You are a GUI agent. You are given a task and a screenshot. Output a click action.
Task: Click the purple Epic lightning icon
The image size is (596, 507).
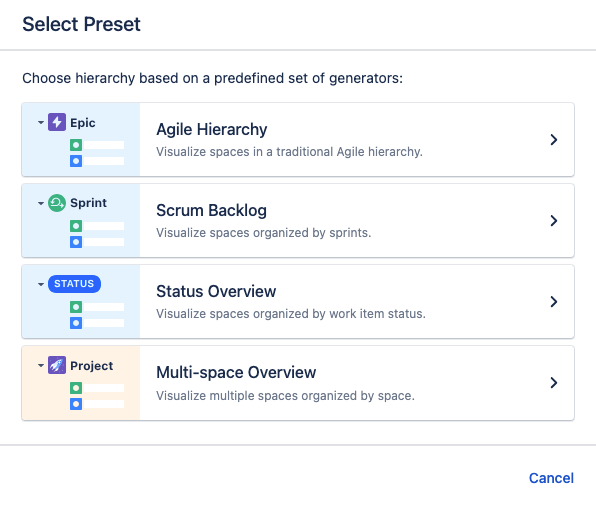57,122
